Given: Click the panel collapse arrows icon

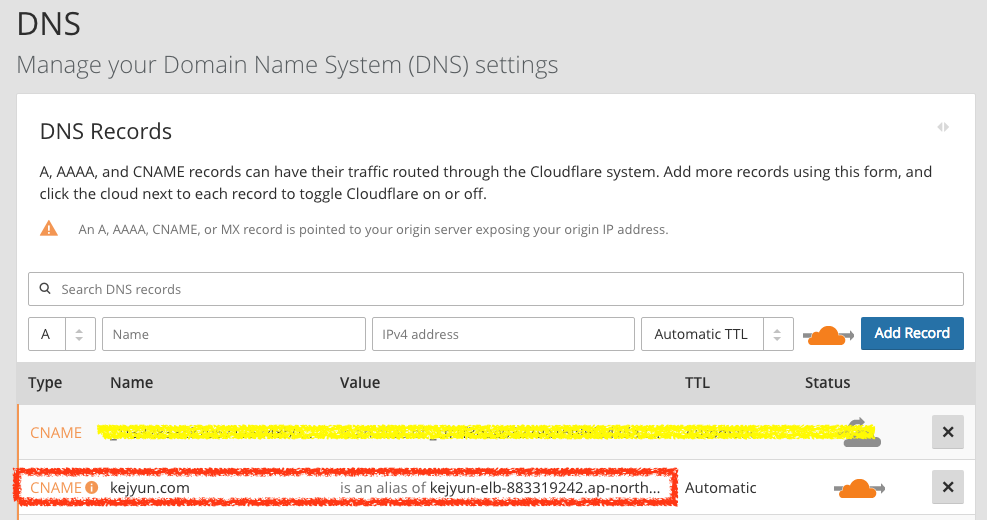Looking at the screenshot, I should 942,127.
